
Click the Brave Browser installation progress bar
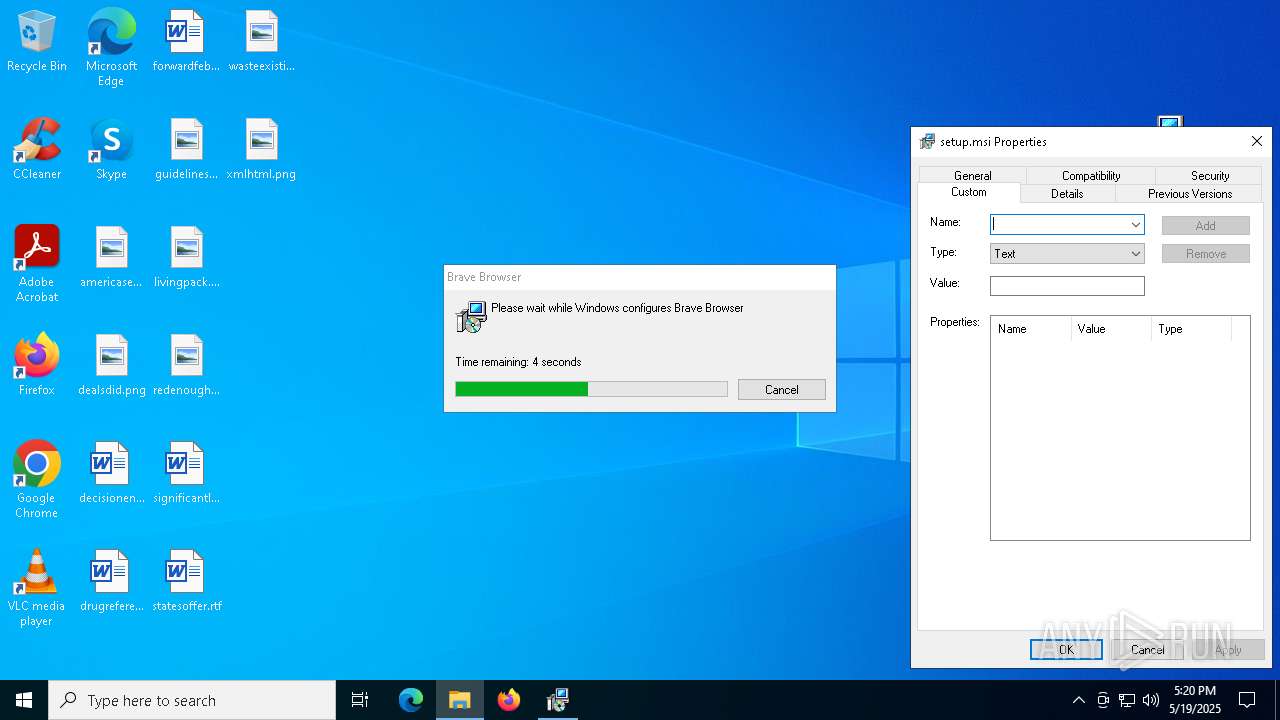tap(591, 389)
